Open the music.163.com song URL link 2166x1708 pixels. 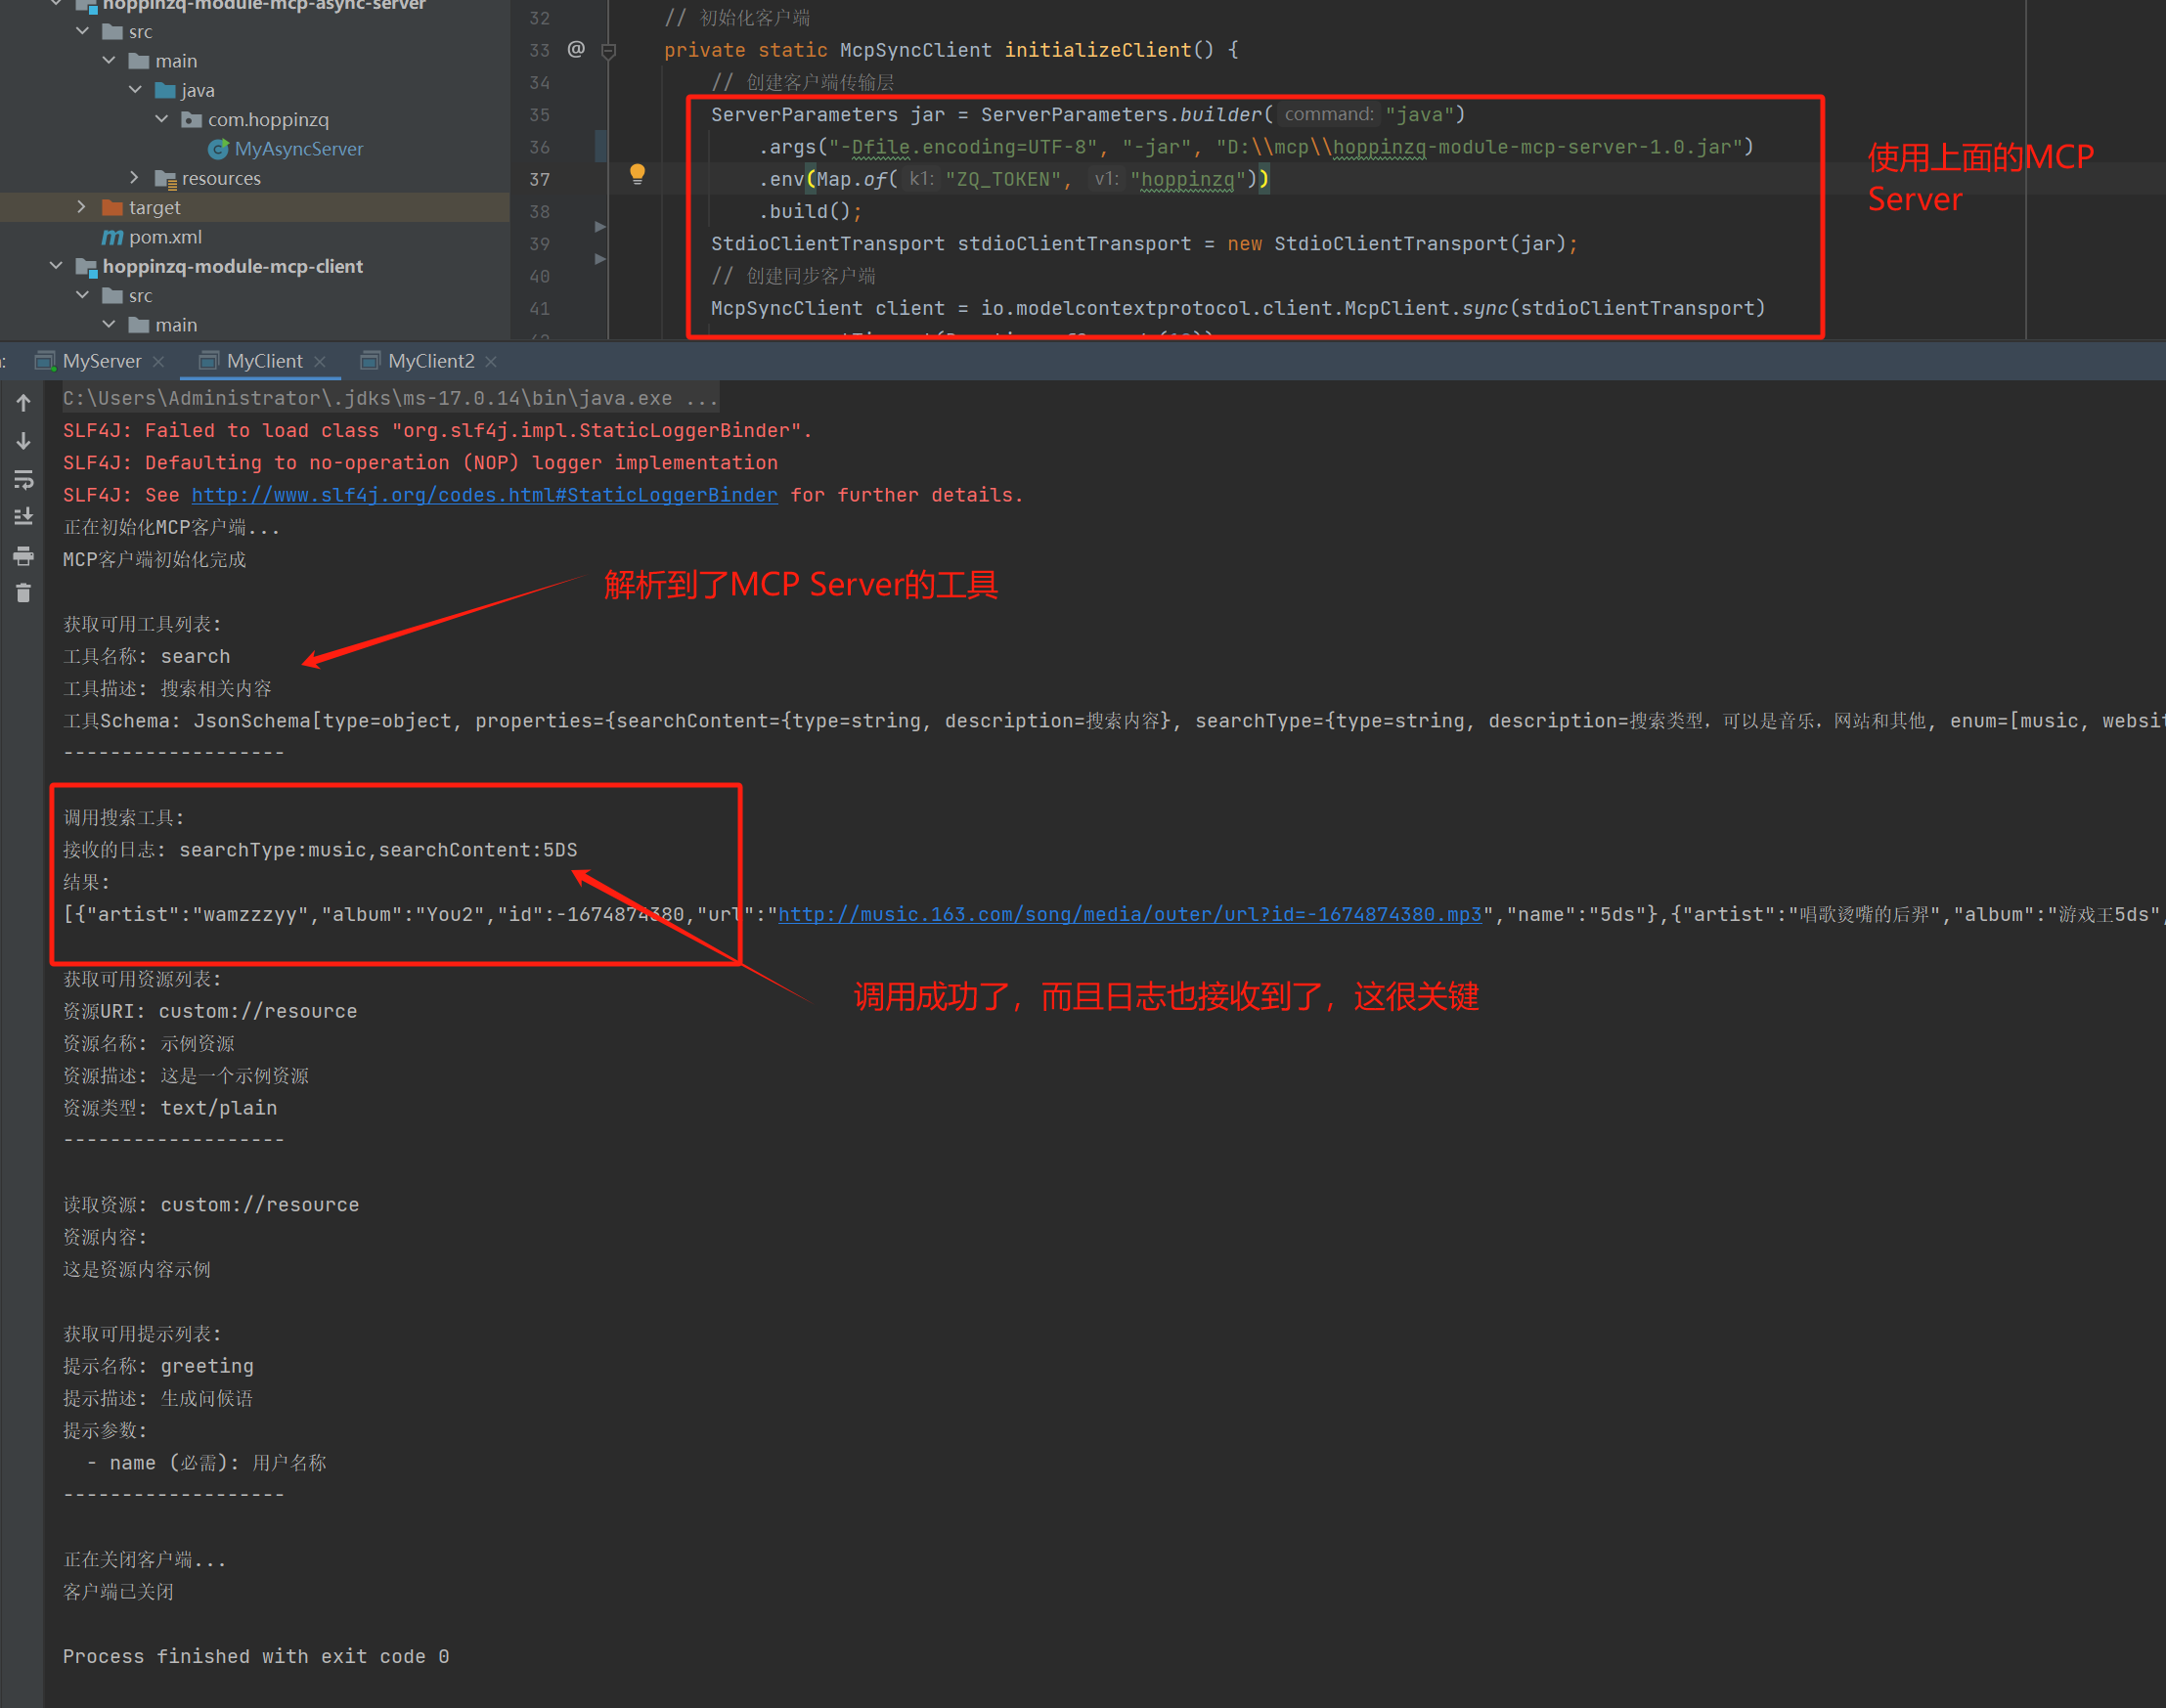[1129, 914]
